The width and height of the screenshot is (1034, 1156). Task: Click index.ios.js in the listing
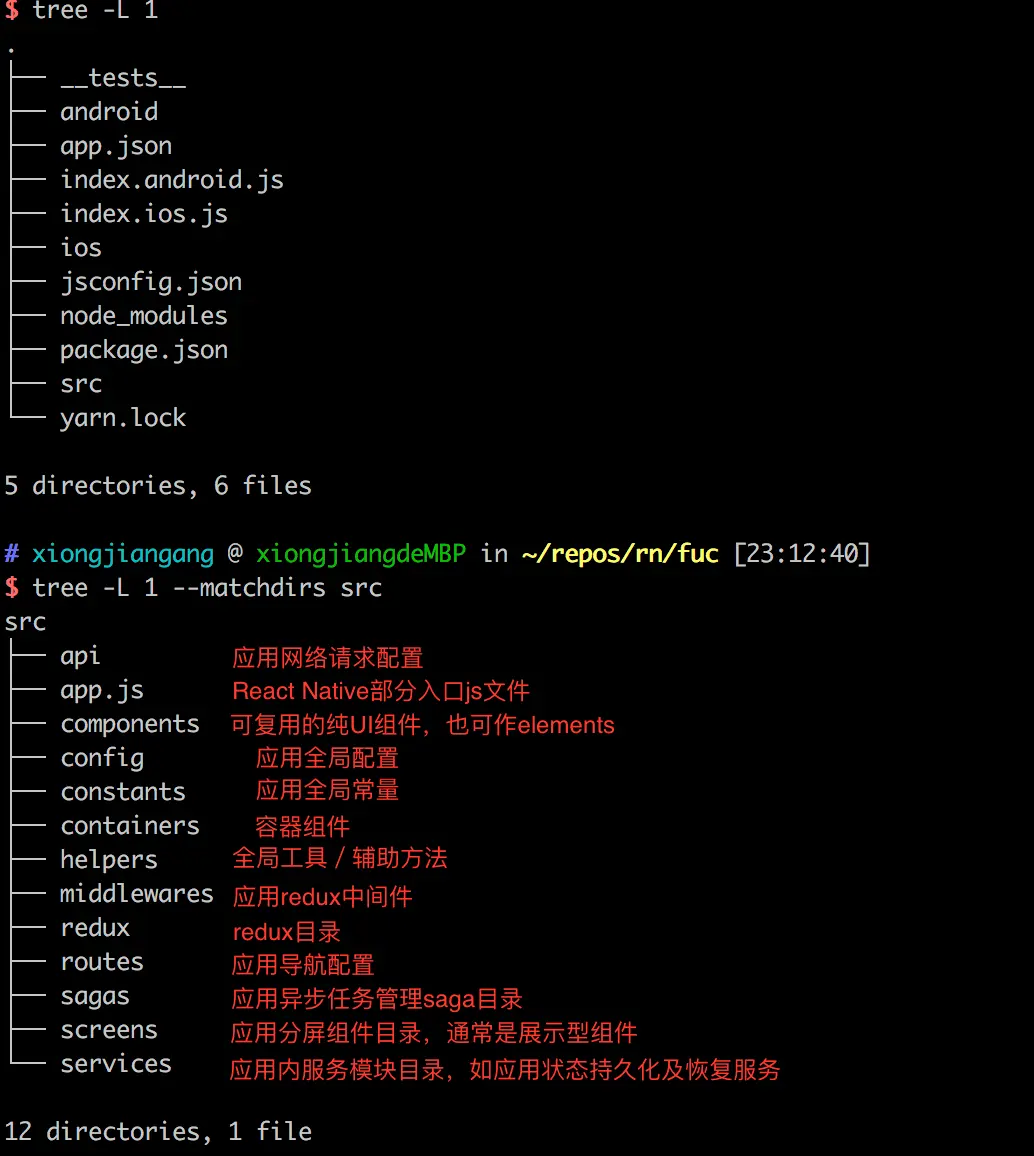pos(144,214)
